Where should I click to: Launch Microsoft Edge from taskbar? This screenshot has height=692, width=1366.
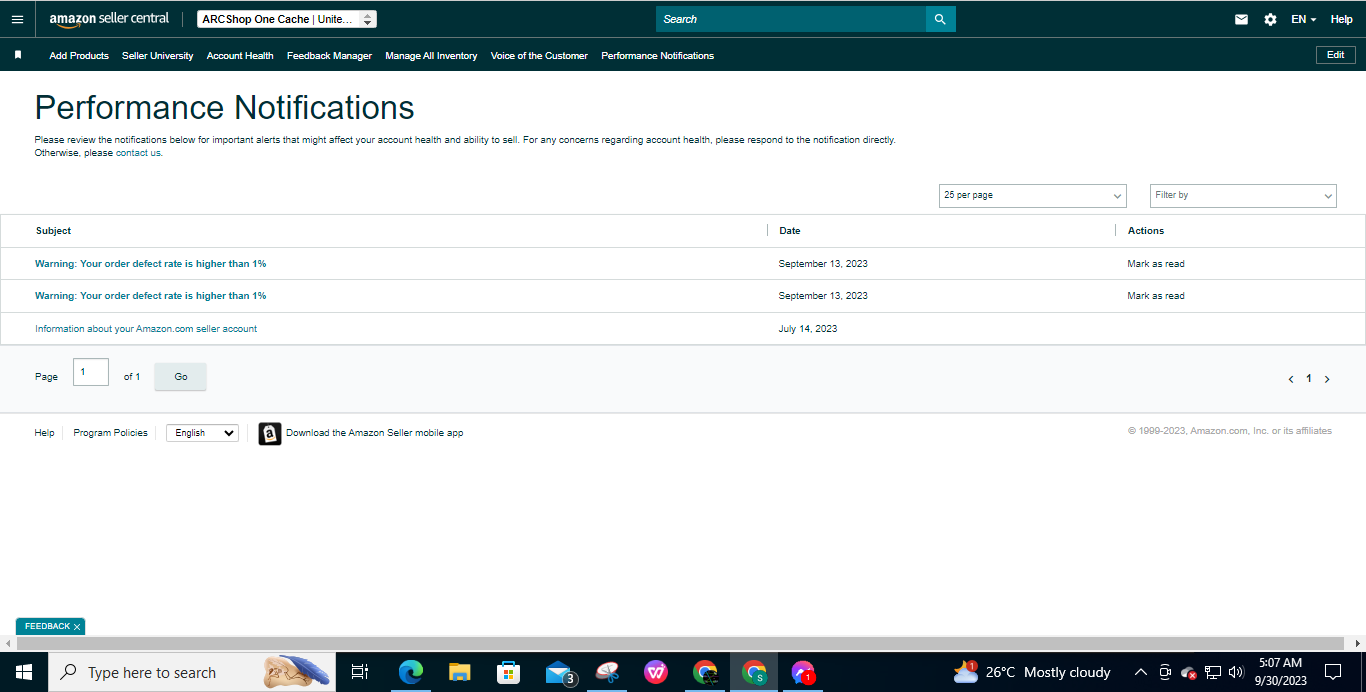click(x=410, y=672)
